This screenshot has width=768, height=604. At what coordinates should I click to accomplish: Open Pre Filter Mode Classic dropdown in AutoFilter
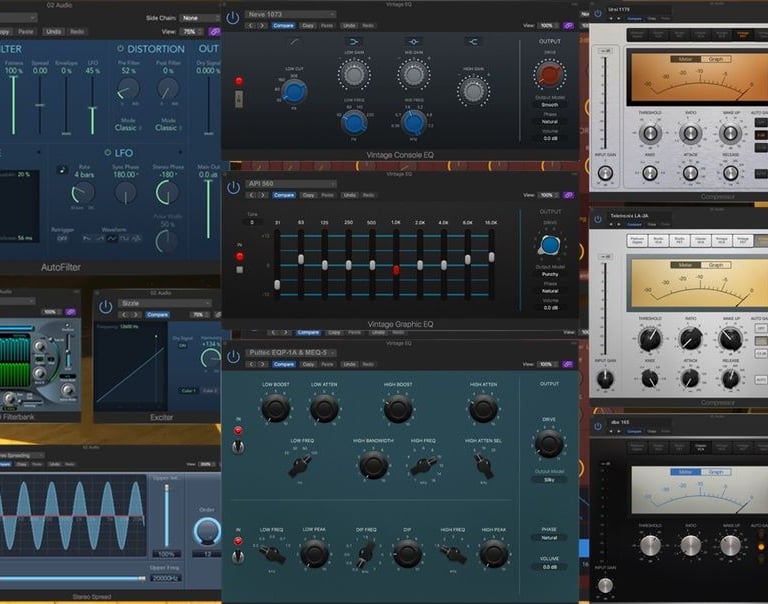point(128,128)
